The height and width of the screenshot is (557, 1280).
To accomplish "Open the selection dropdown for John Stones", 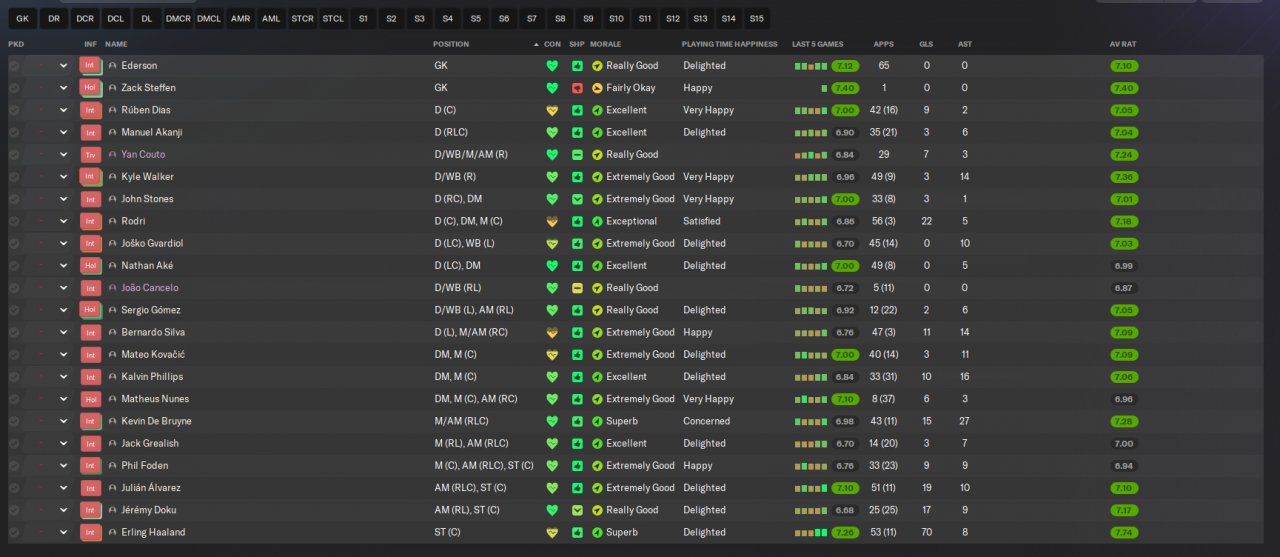I will coord(63,199).
